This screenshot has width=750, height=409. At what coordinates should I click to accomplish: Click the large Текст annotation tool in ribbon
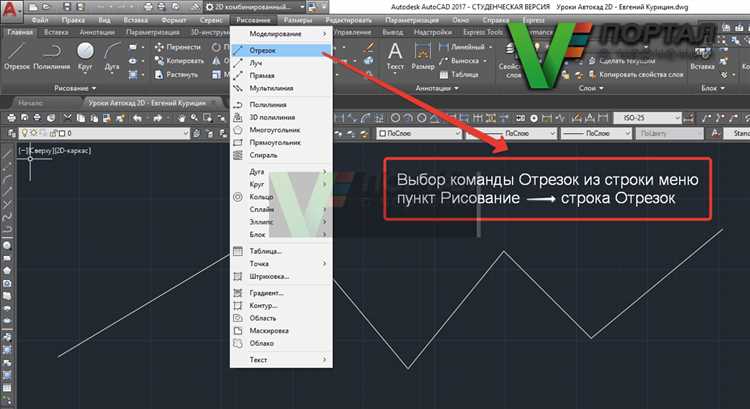pos(395,56)
